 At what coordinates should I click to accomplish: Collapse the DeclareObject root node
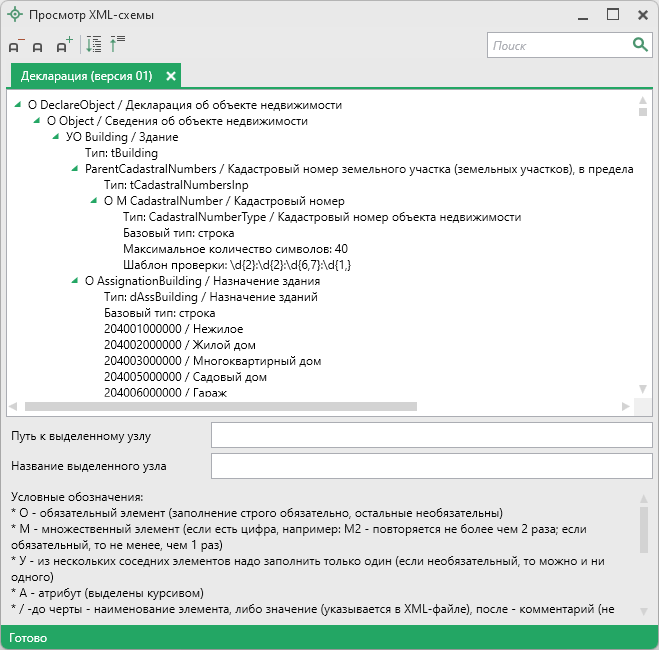point(18,105)
